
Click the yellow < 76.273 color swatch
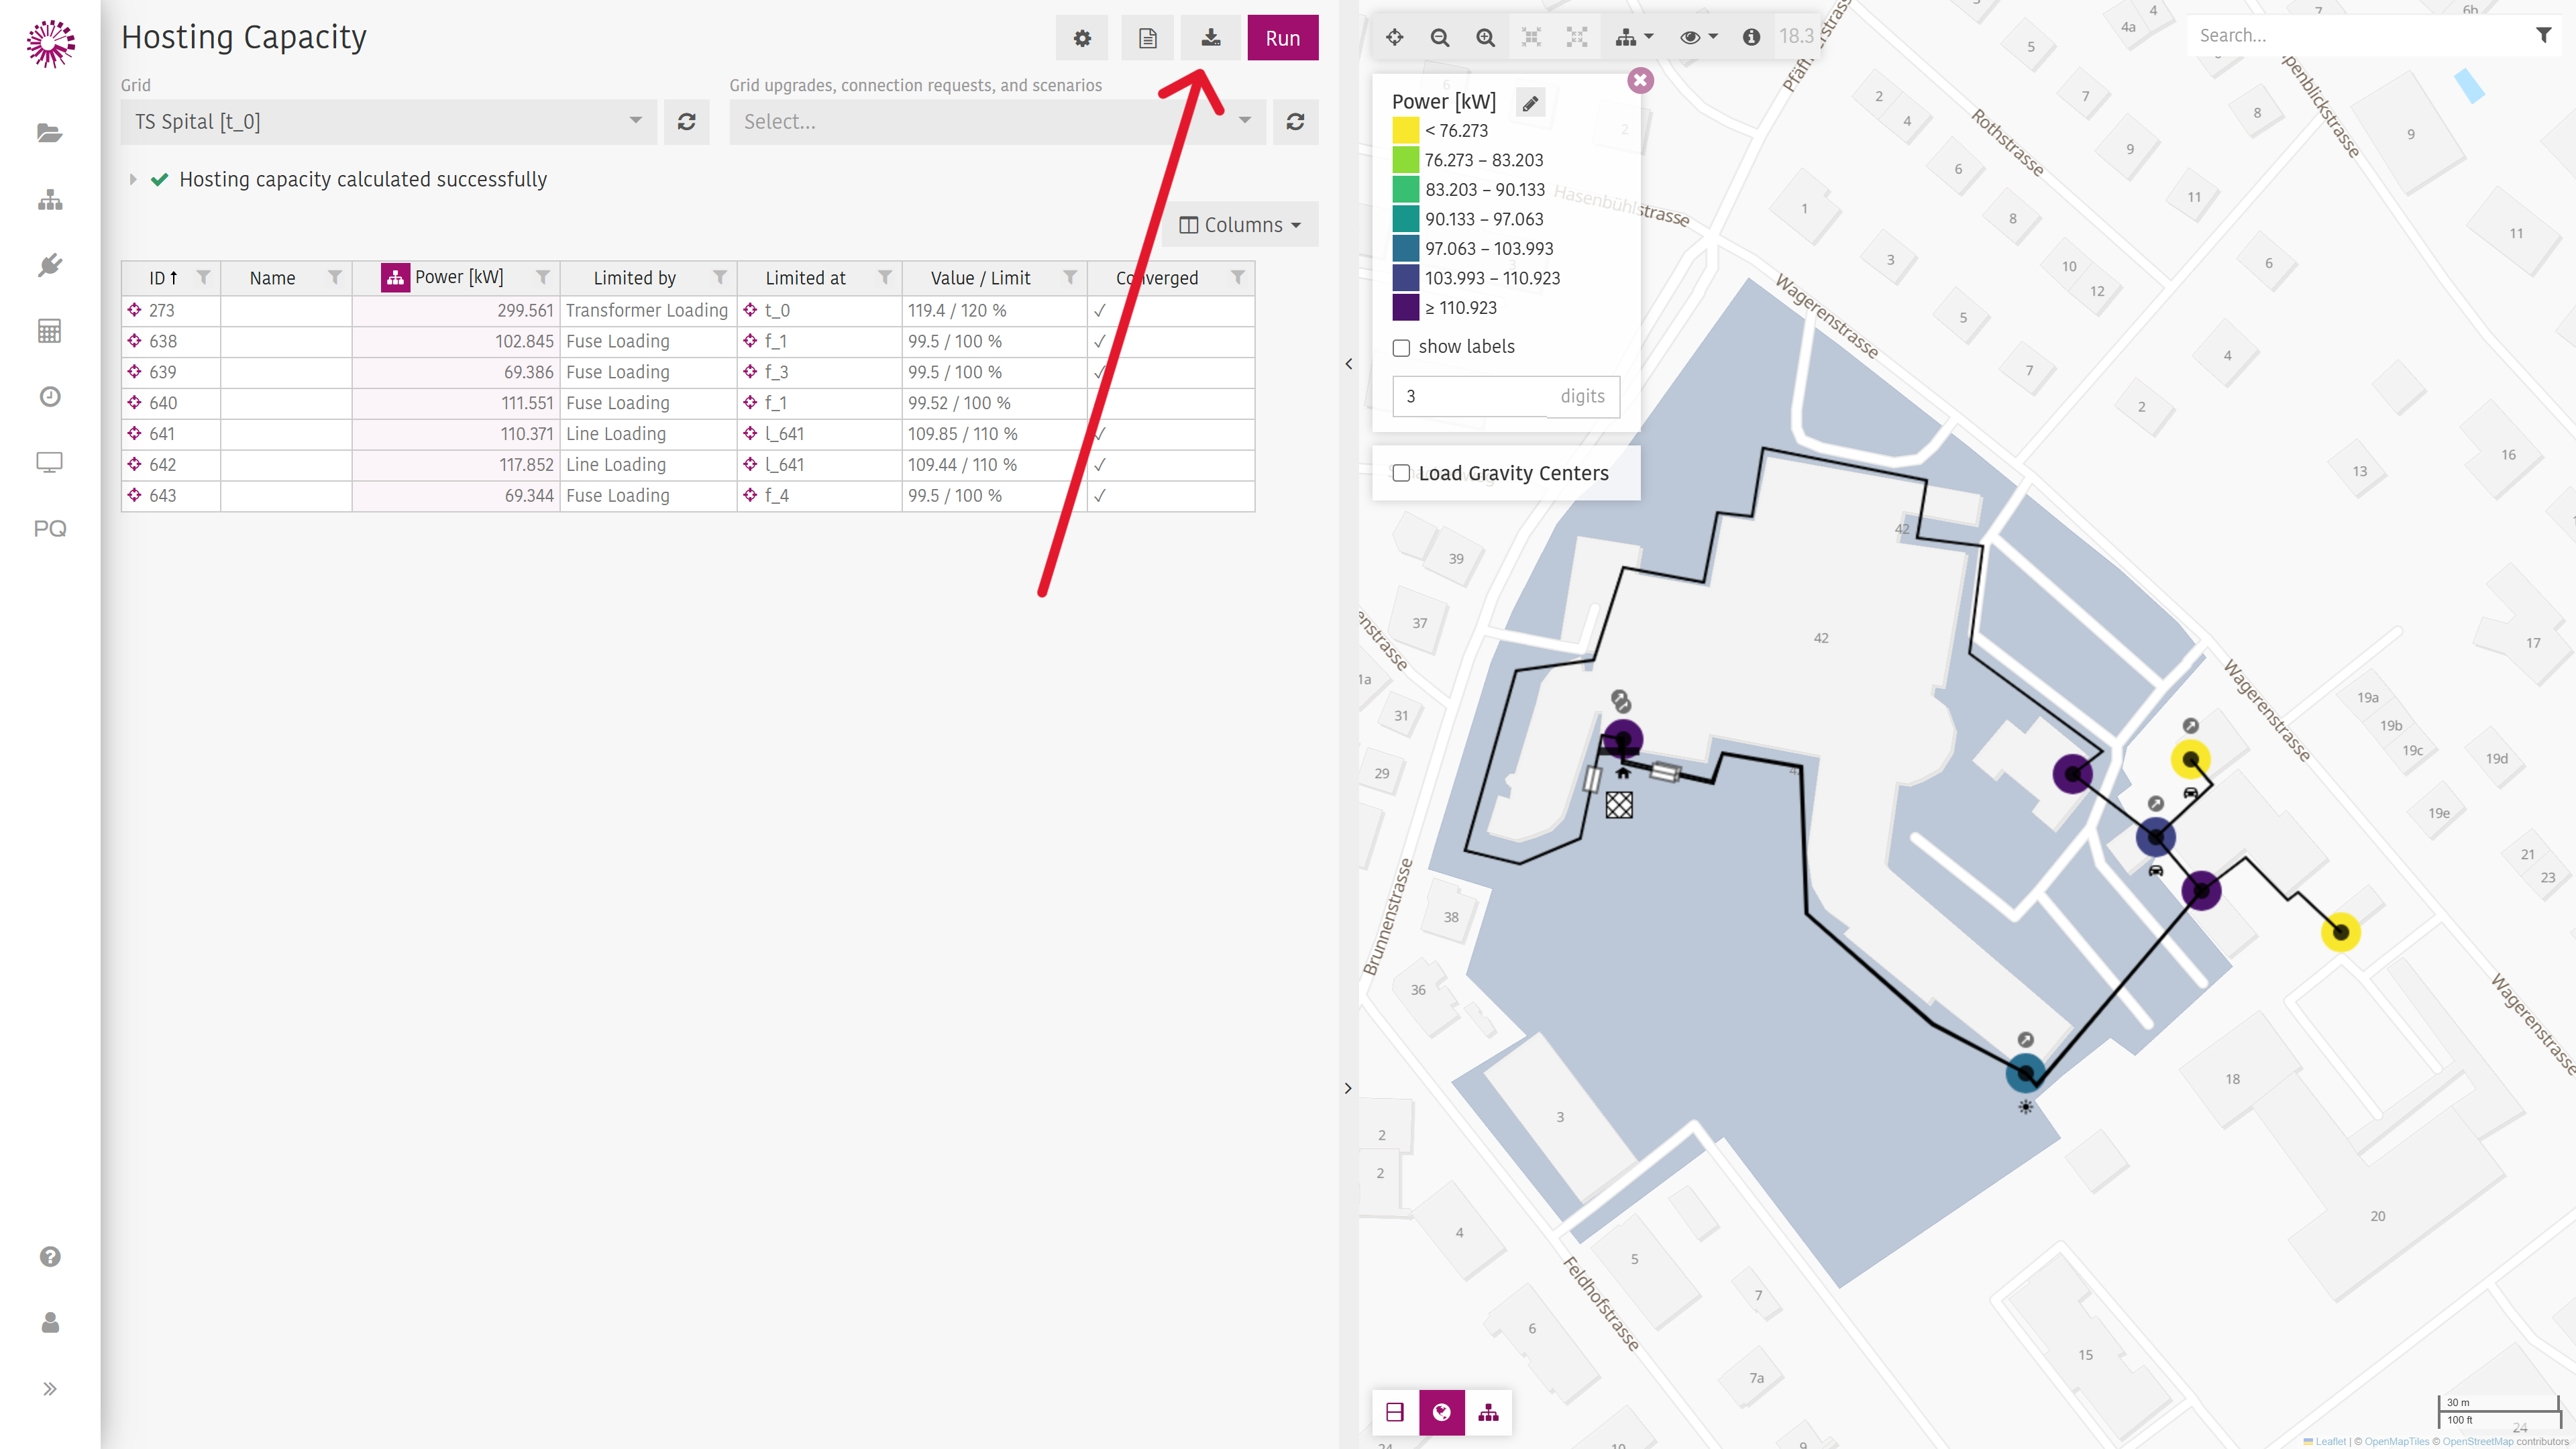point(1405,131)
